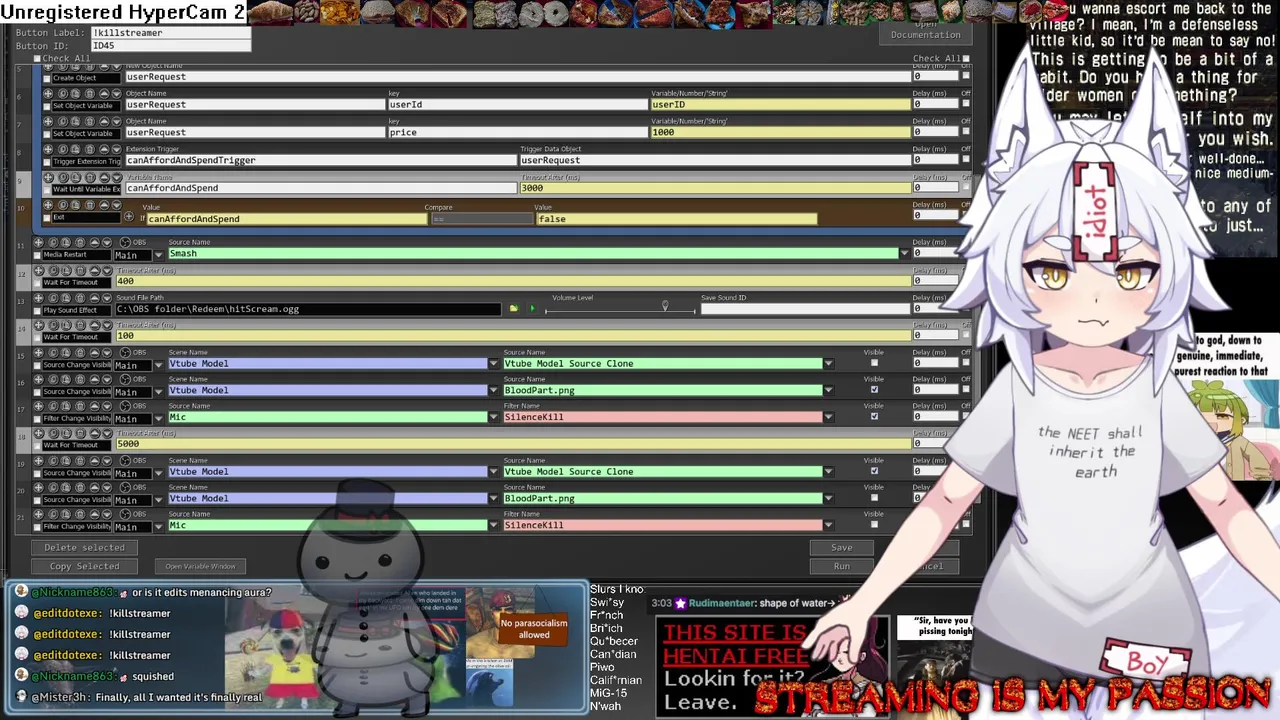This screenshot has height=720, width=1280.
Task: Move up arrow on row 12 Wait For Timeout
Action: [94, 270]
